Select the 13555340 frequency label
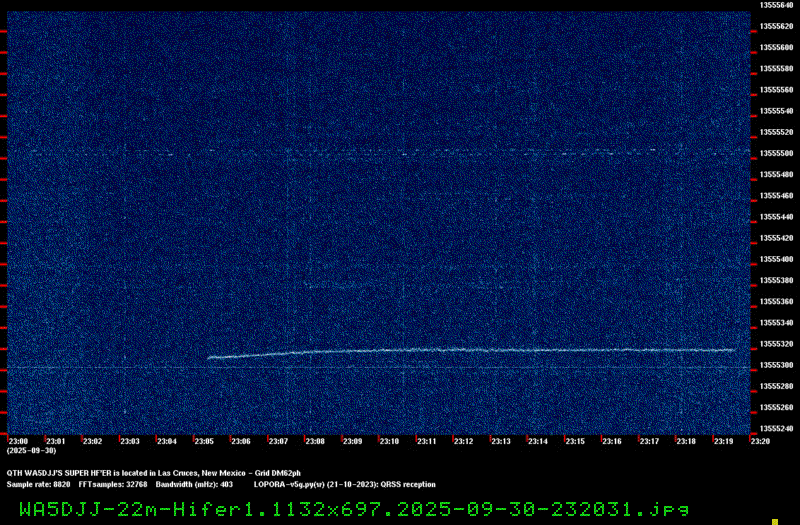This screenshot has height=525, width=800. pyautogui.click(x=777, y=322)
